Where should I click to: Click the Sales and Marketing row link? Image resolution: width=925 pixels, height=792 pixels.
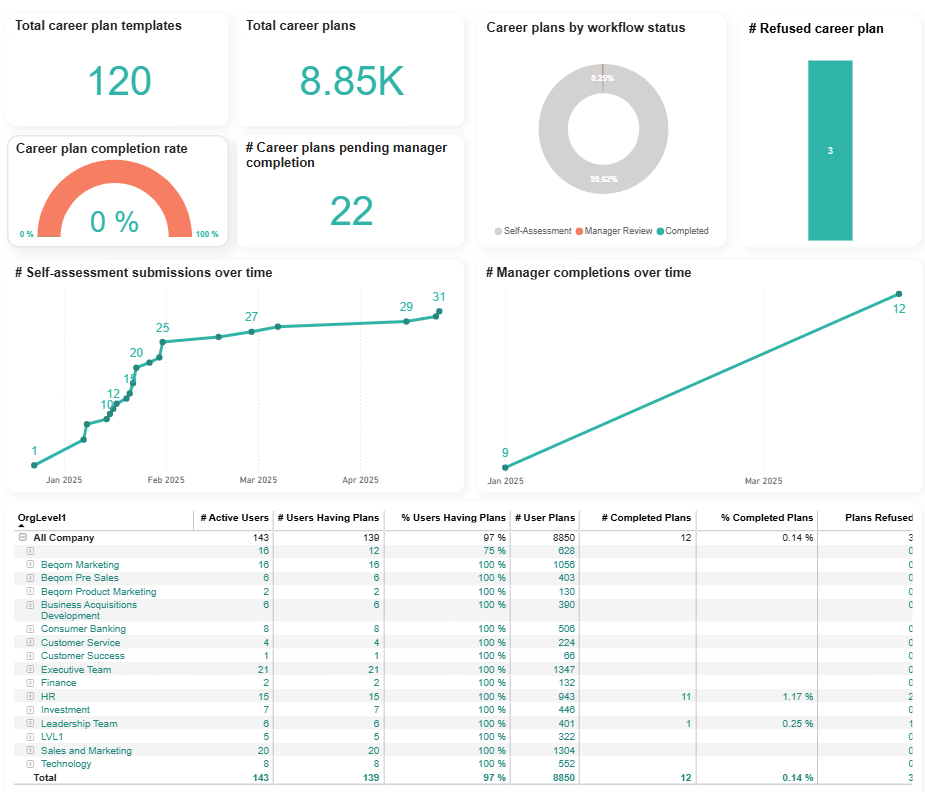pos(86,751)
